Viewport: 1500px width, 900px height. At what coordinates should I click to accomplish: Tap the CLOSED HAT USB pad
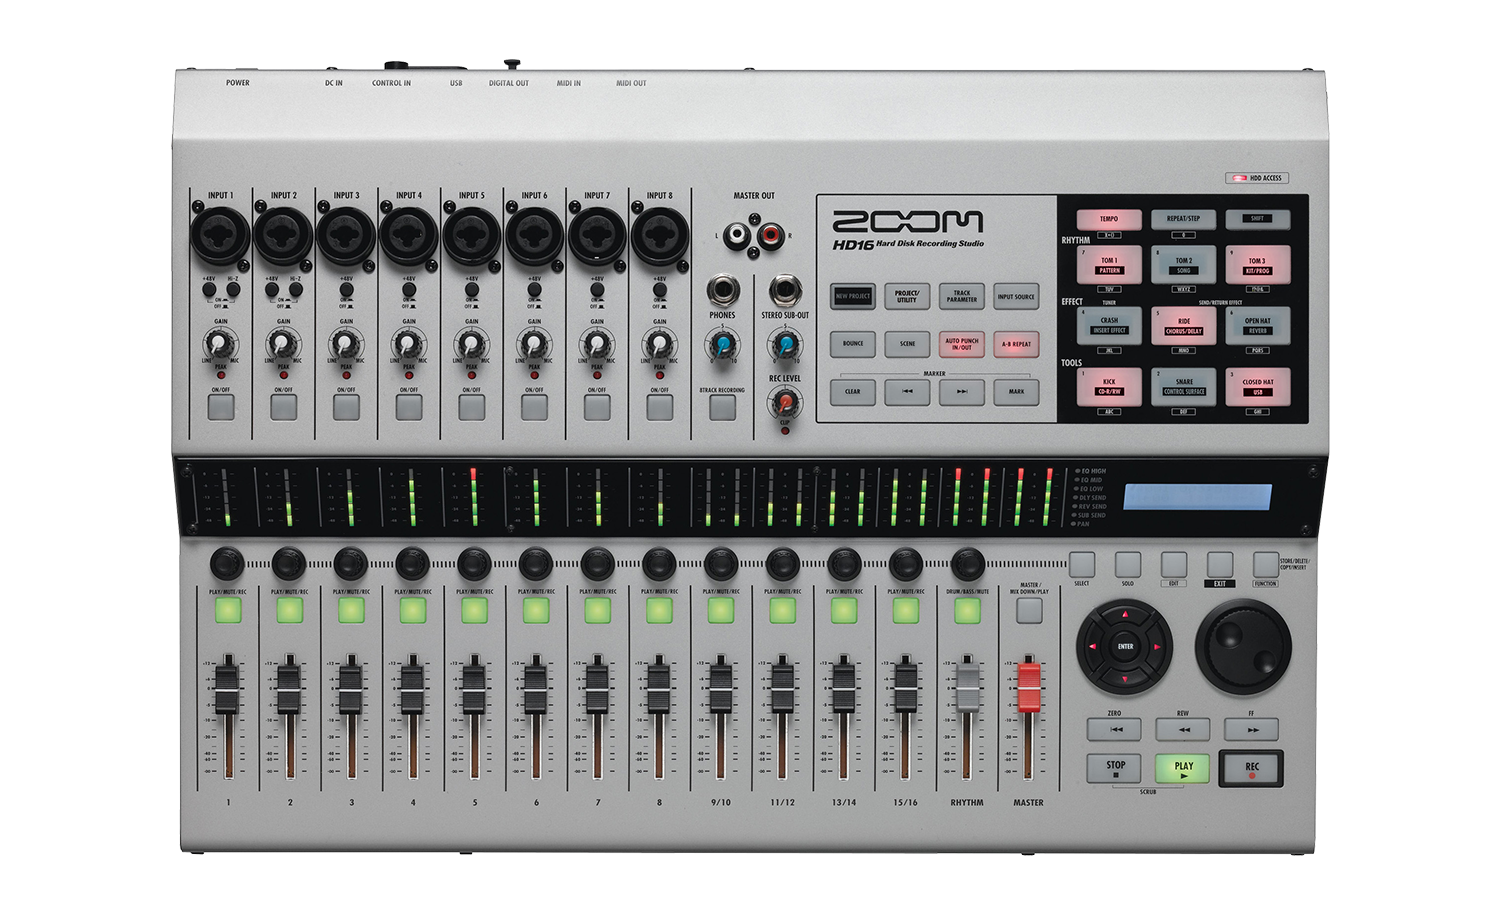[x=1257, y=387]
